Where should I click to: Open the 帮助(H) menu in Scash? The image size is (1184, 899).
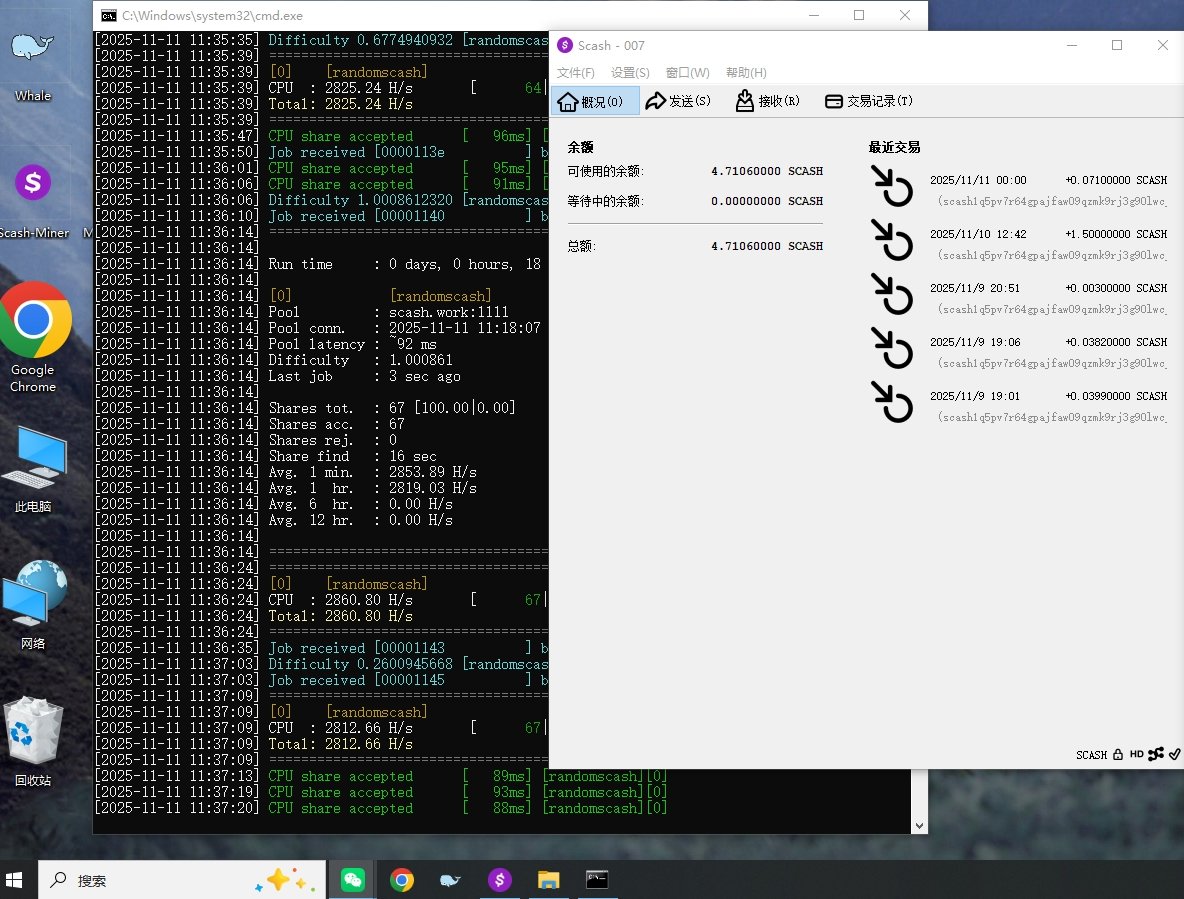[746, 72]
